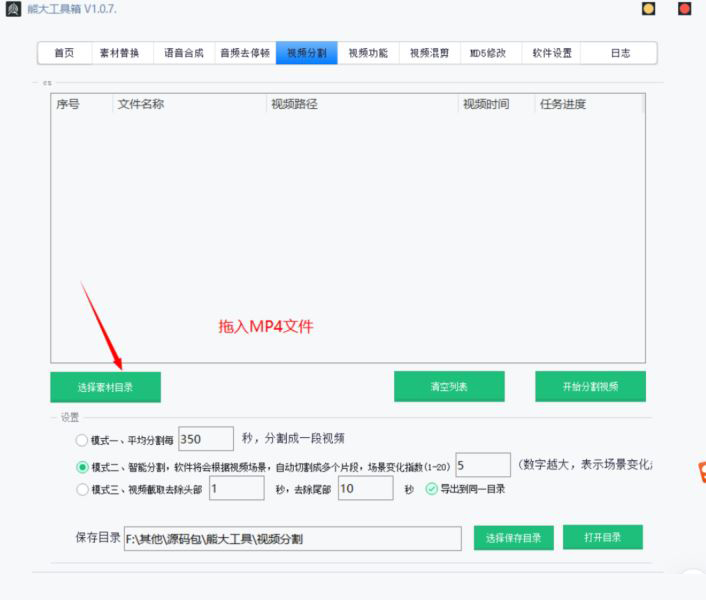This screenshot has width=706, height=600.
Task: Click the 选择素材目录 button
Action: (105, 387)
